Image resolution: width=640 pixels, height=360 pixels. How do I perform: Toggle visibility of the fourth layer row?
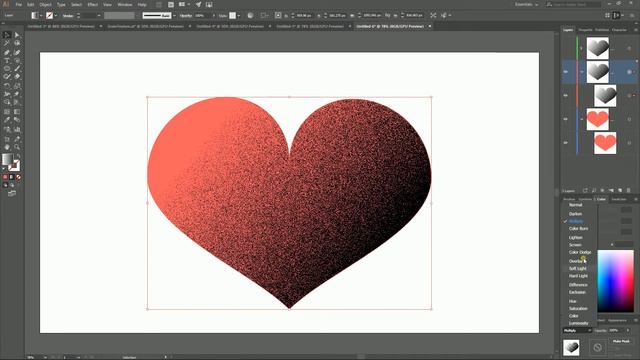(x=566, y=119)
